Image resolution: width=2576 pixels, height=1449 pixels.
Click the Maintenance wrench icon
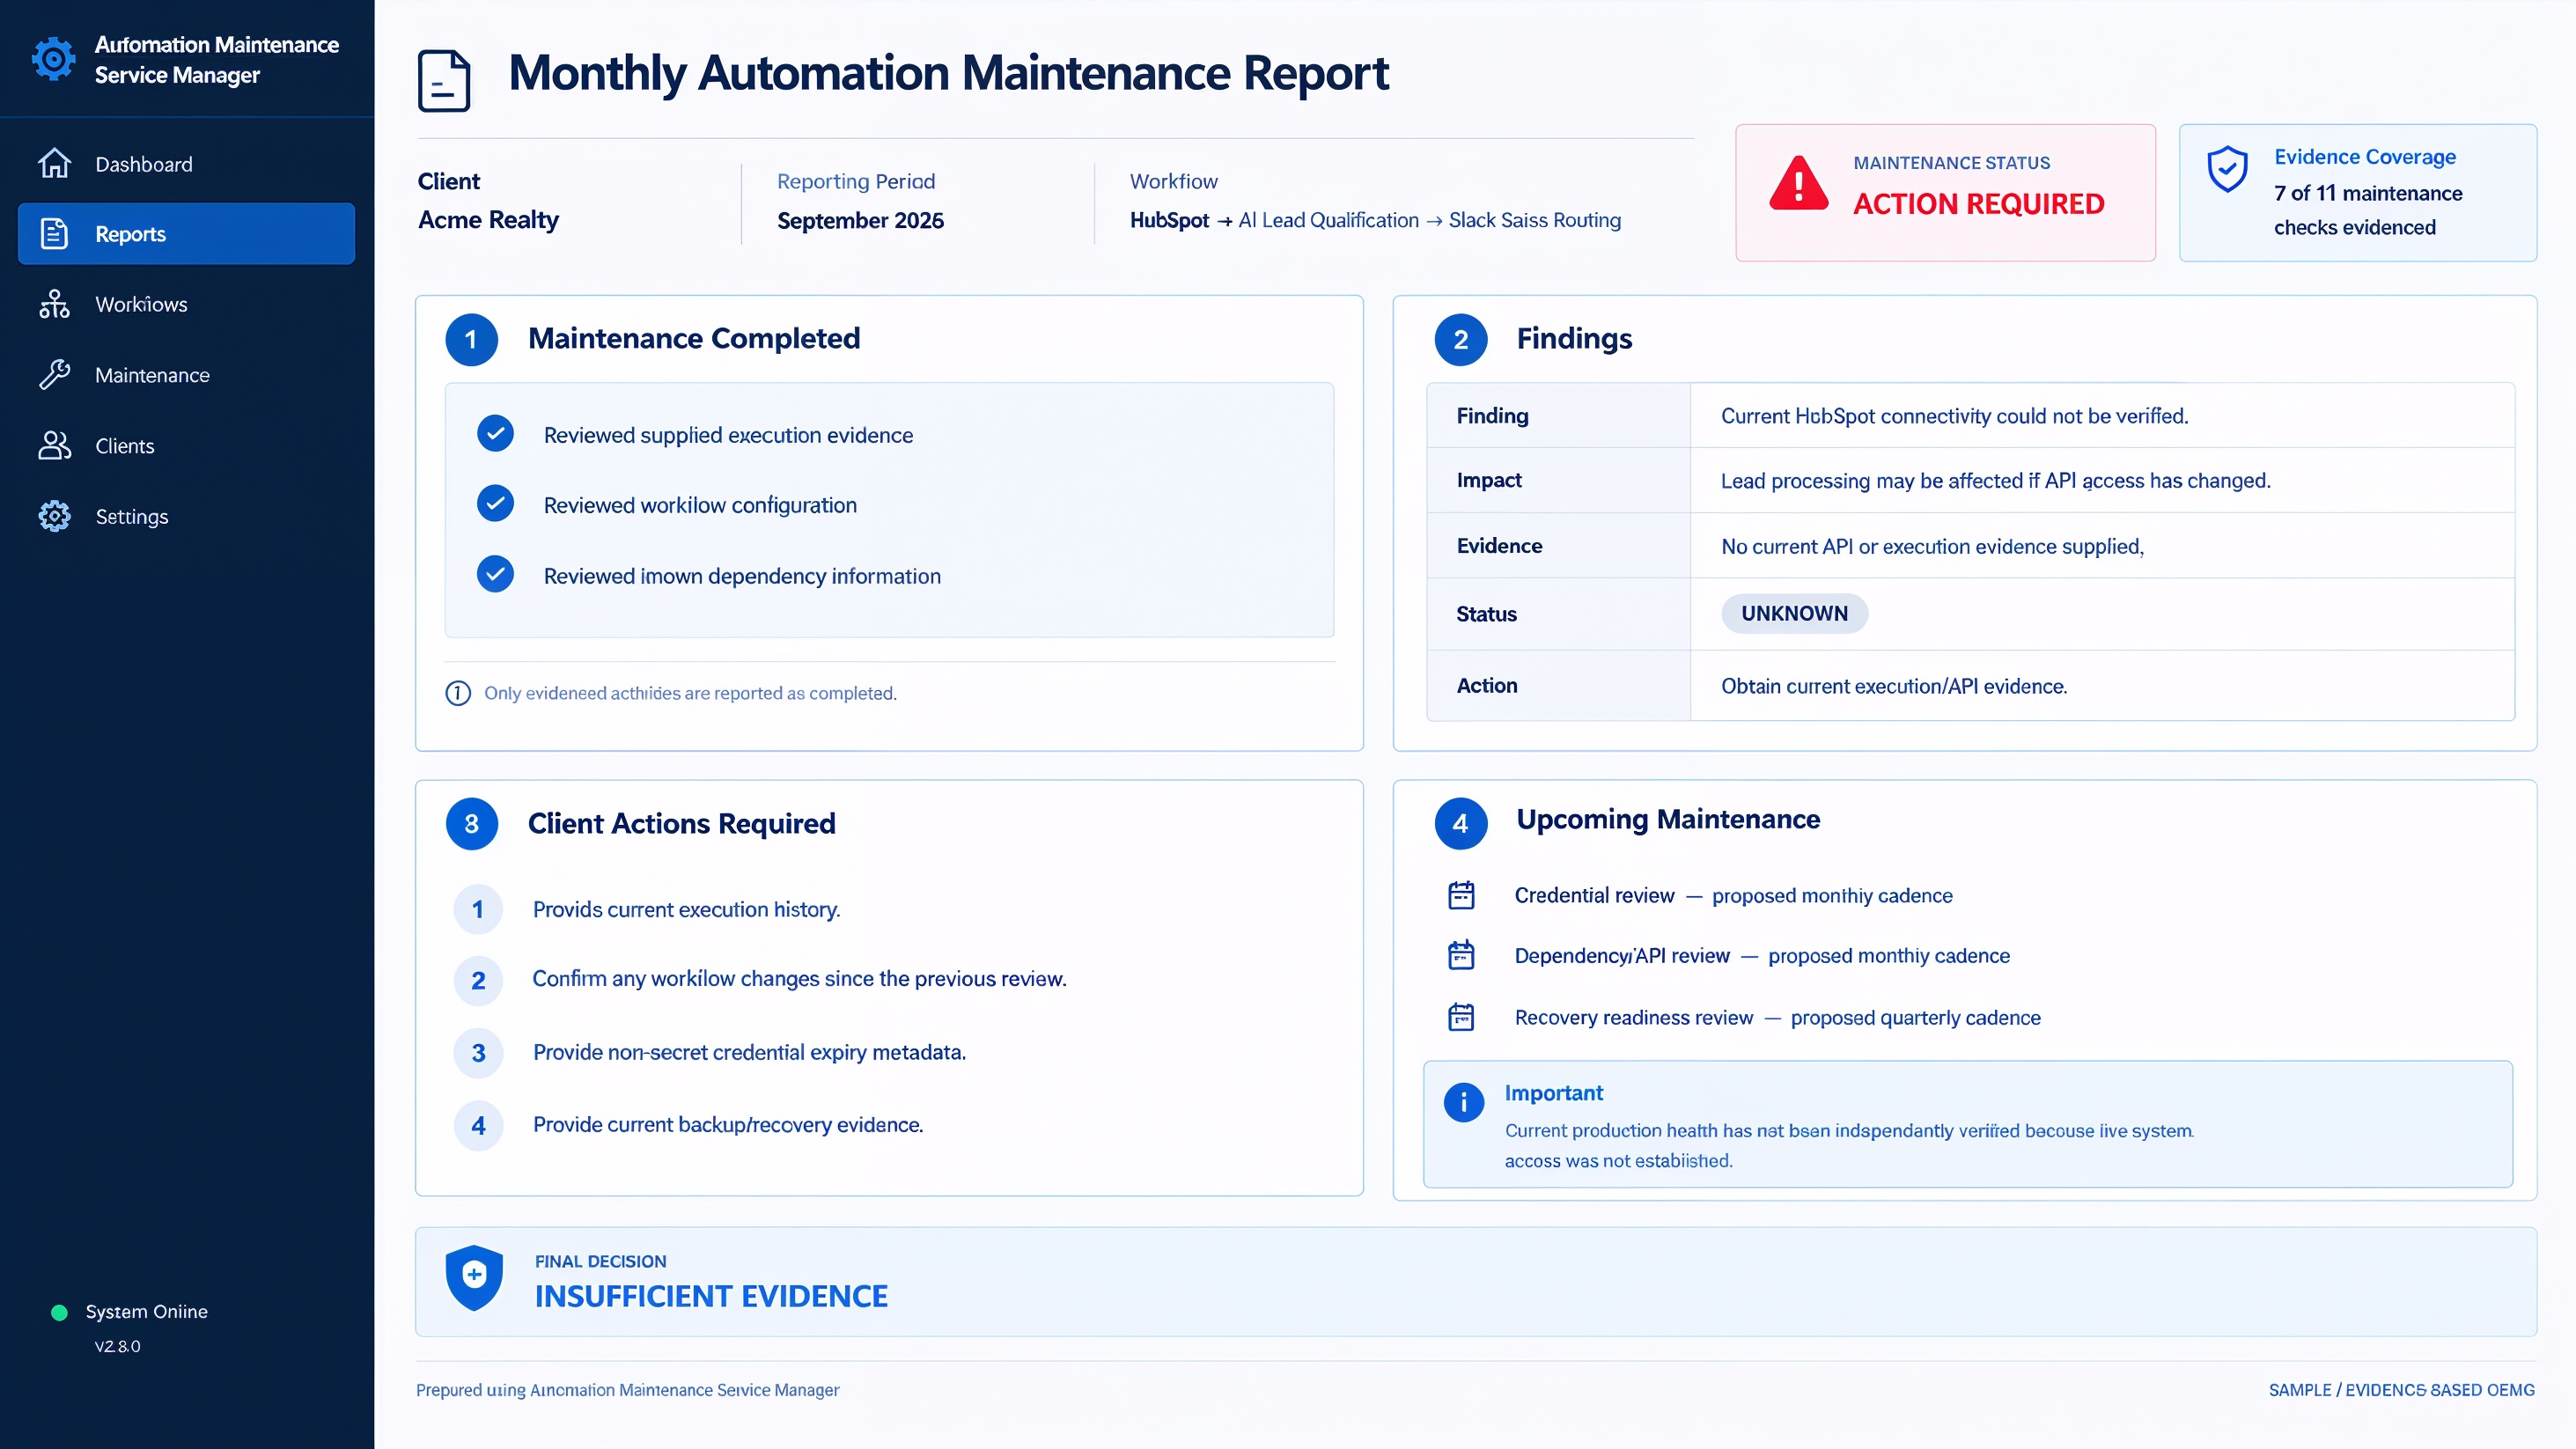54,375
